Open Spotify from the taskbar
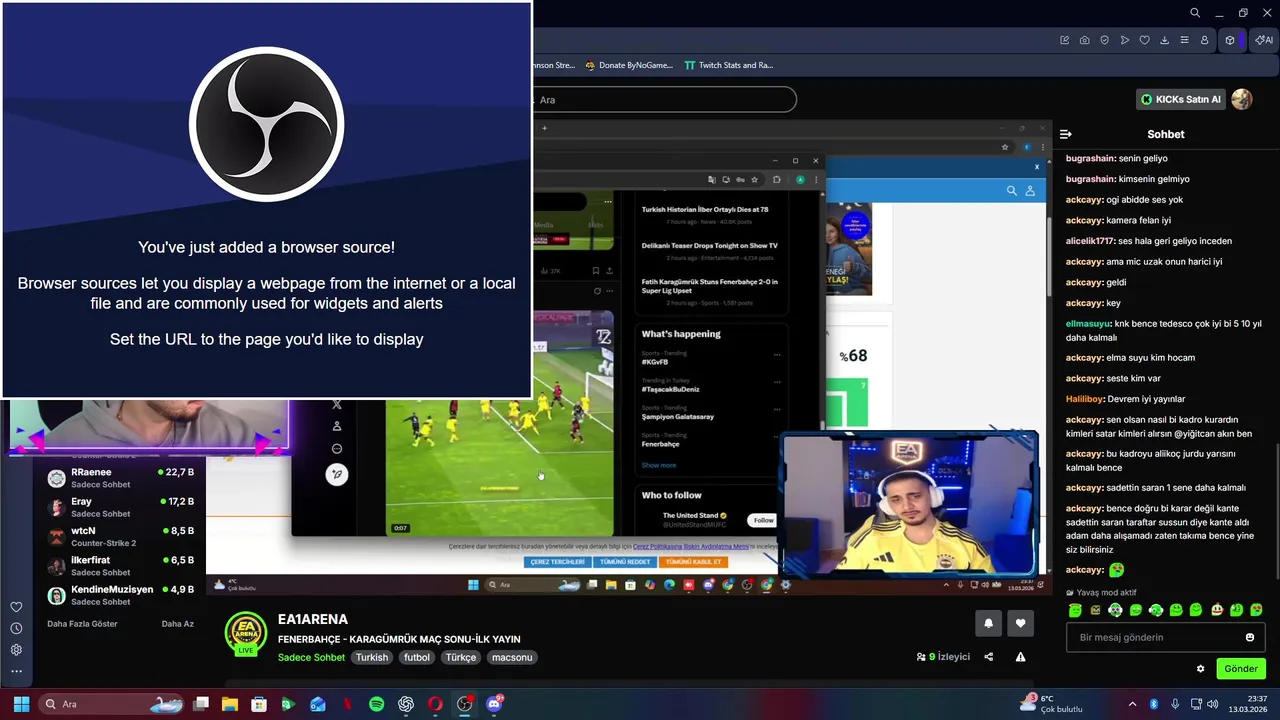 pos(376,704)
